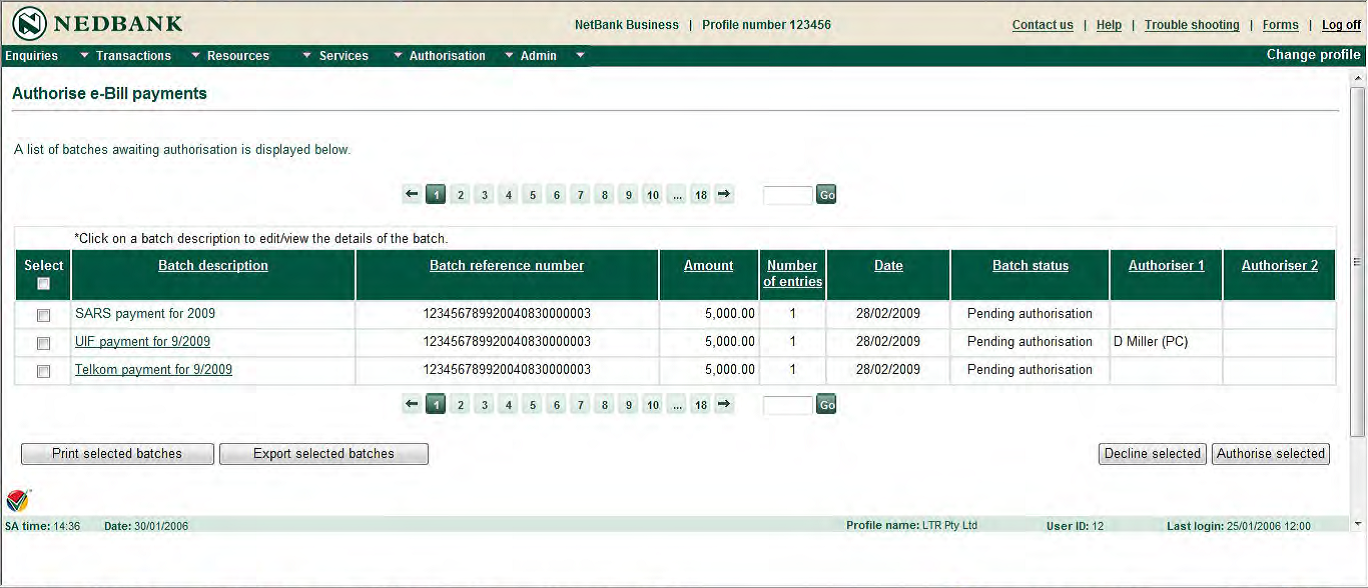
Task: Click the Nedbank logo
Action: (x=30, y=22)
